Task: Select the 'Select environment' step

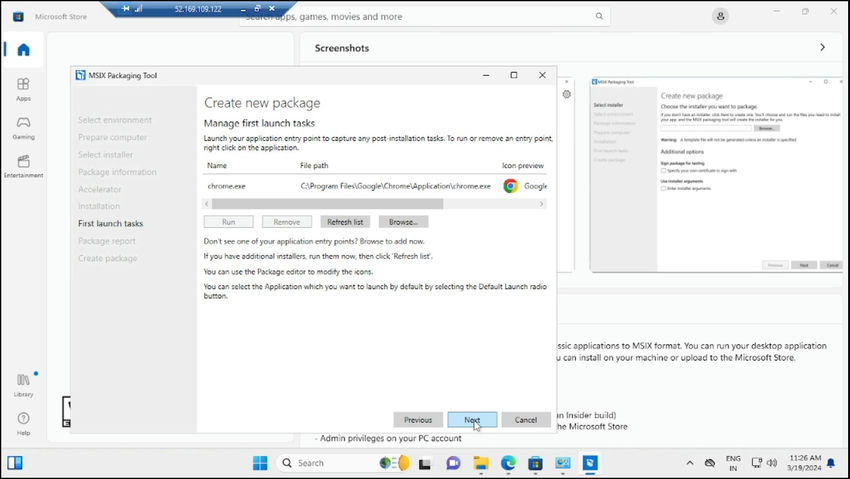Action: click(115, 120)
